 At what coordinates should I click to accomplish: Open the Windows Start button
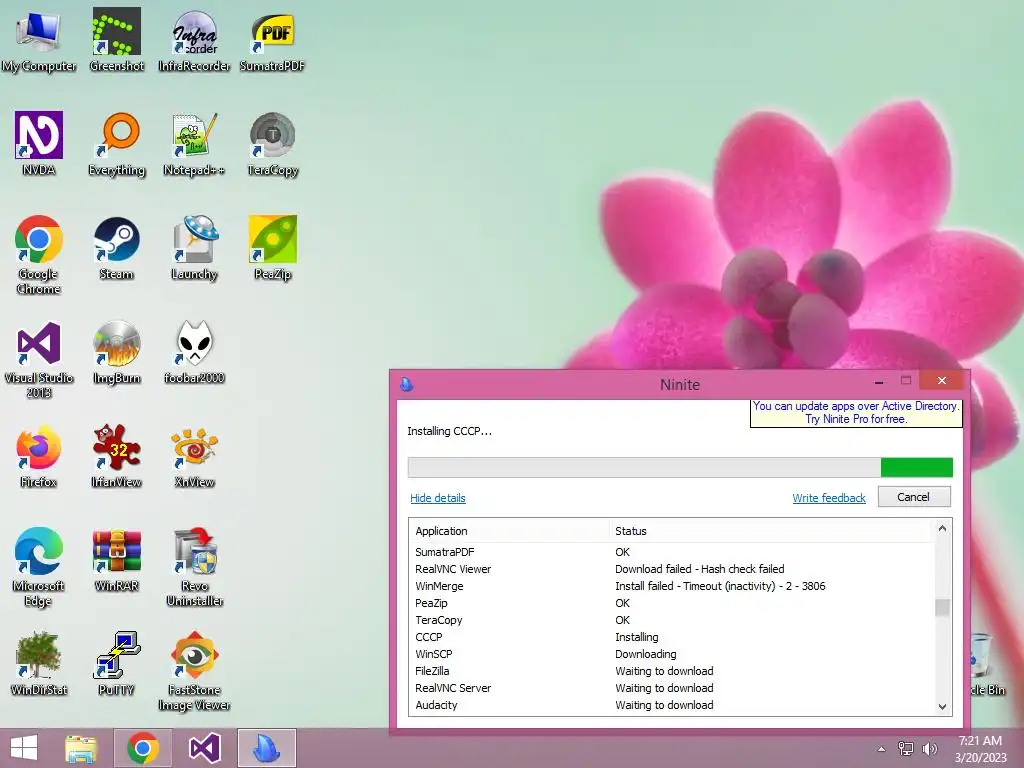click(x=24, y=748)
